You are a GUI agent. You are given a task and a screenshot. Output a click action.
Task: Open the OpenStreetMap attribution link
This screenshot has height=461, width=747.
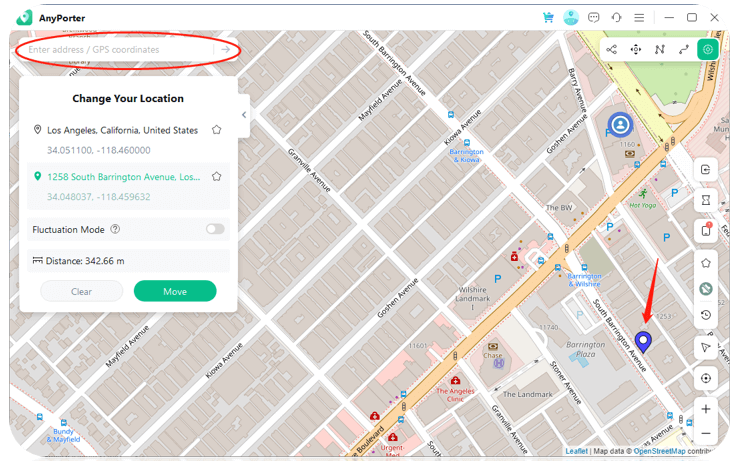(659, 451)
